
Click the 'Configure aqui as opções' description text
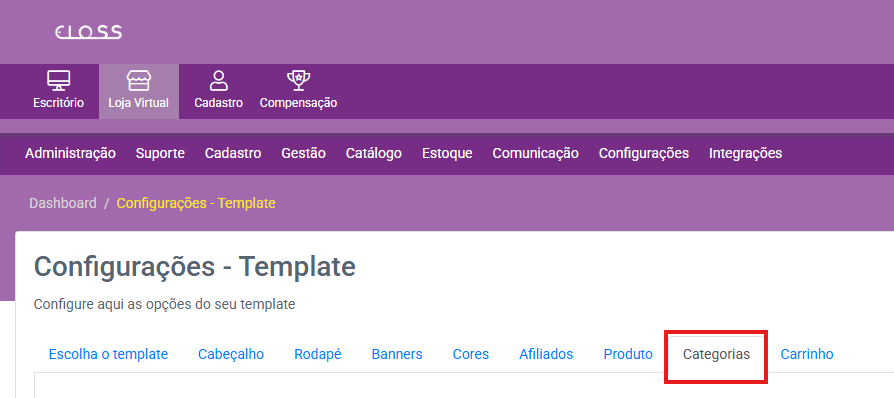[164, 304]
